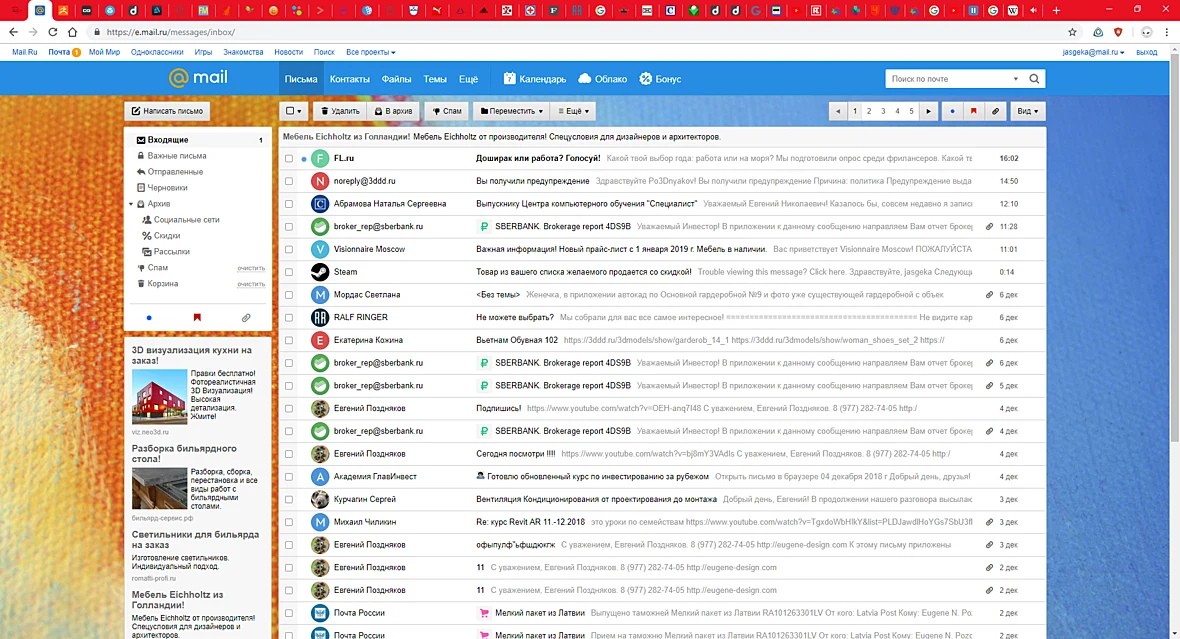Click the browser bookmark star icon
Image resolution: width=1180 pixels, height=639 pixels.
pyautogui.click(x=1072, y=32)
